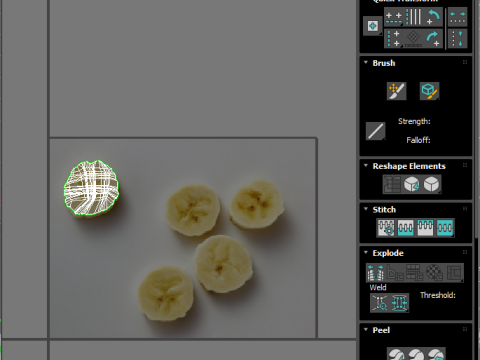Click Relax Custom icon in Reshape Elements

432,184
